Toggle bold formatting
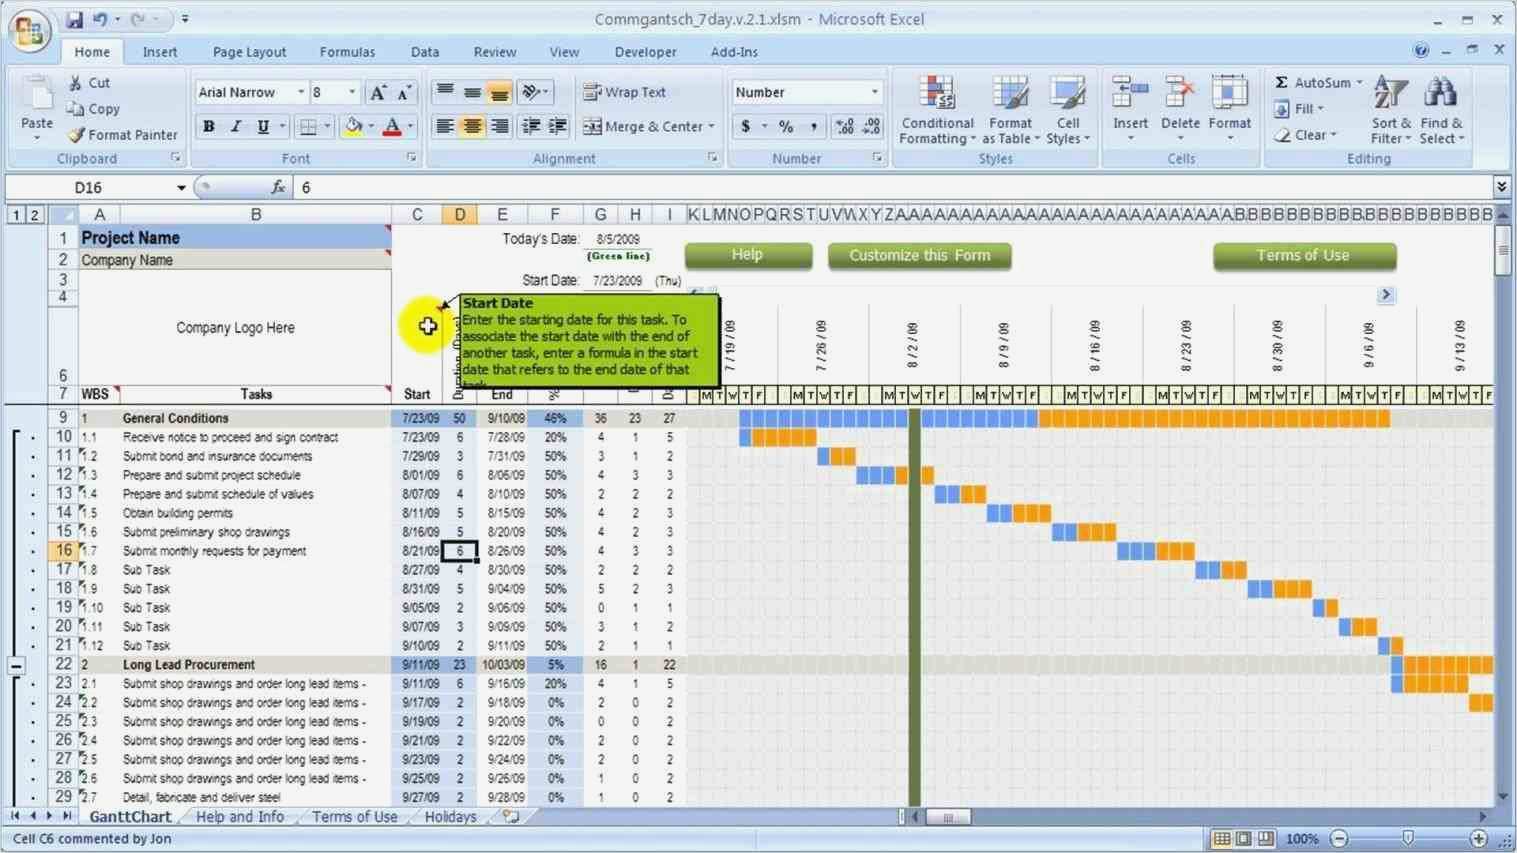The width and height of the screenshot is (1517, 853). tap(207, 126)
